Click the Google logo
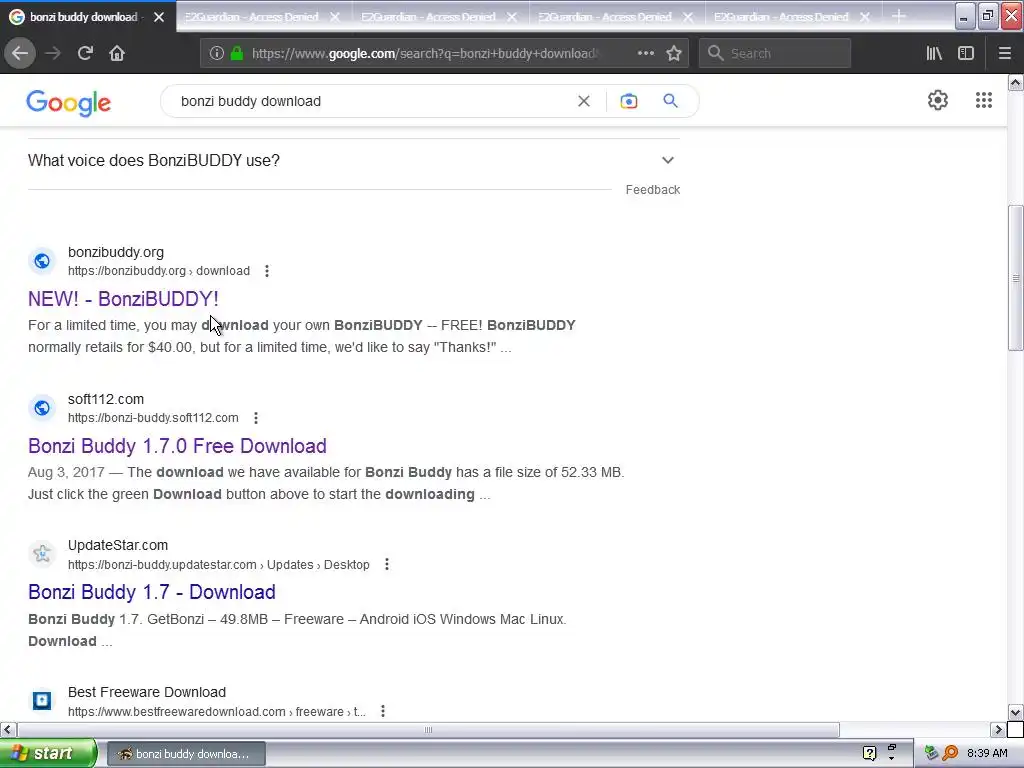Image resolution: width=1024 pixels, height=768 pixels. (69, 103)
